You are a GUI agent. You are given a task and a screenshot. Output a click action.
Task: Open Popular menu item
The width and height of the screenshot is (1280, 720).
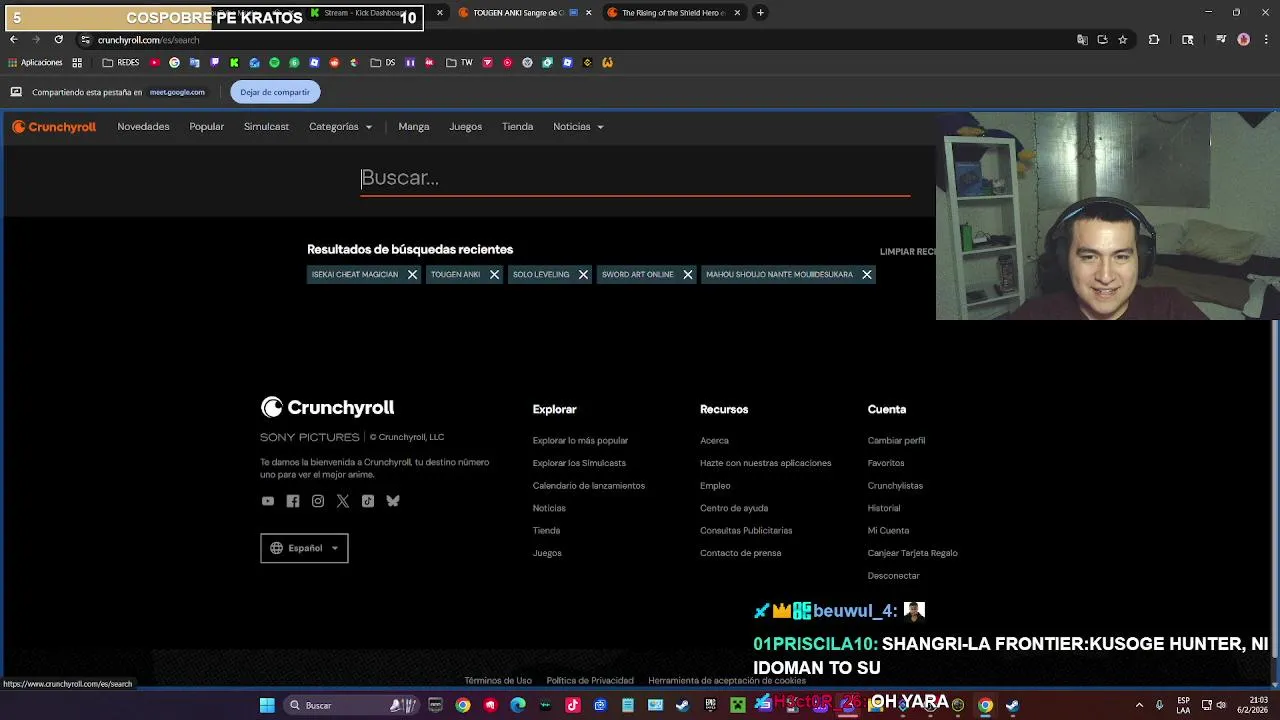(207, 127)
